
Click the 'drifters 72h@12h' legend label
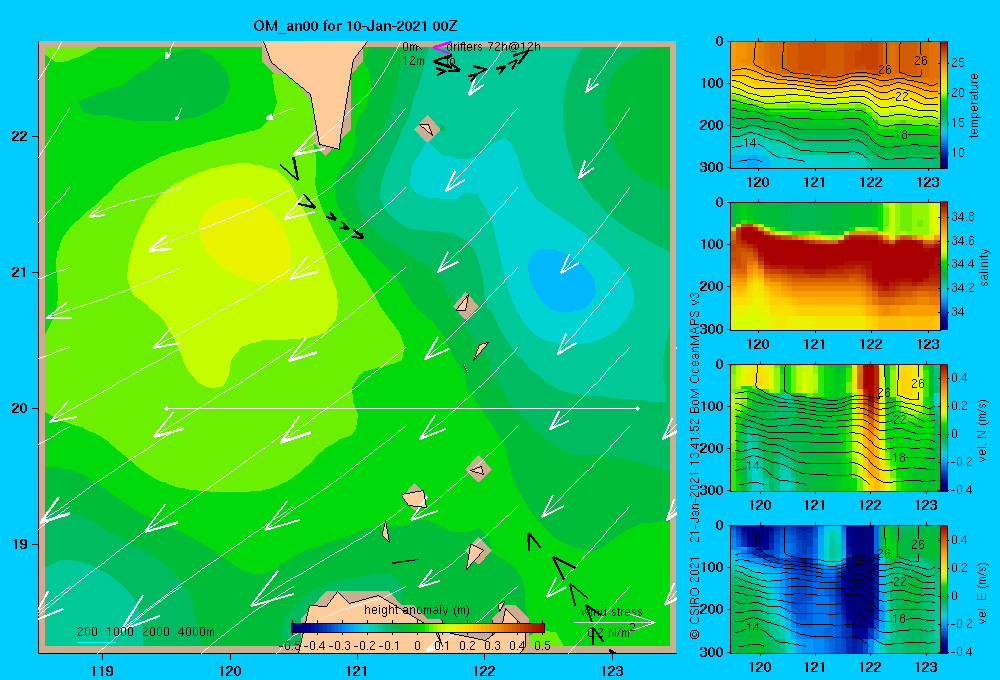493,47
